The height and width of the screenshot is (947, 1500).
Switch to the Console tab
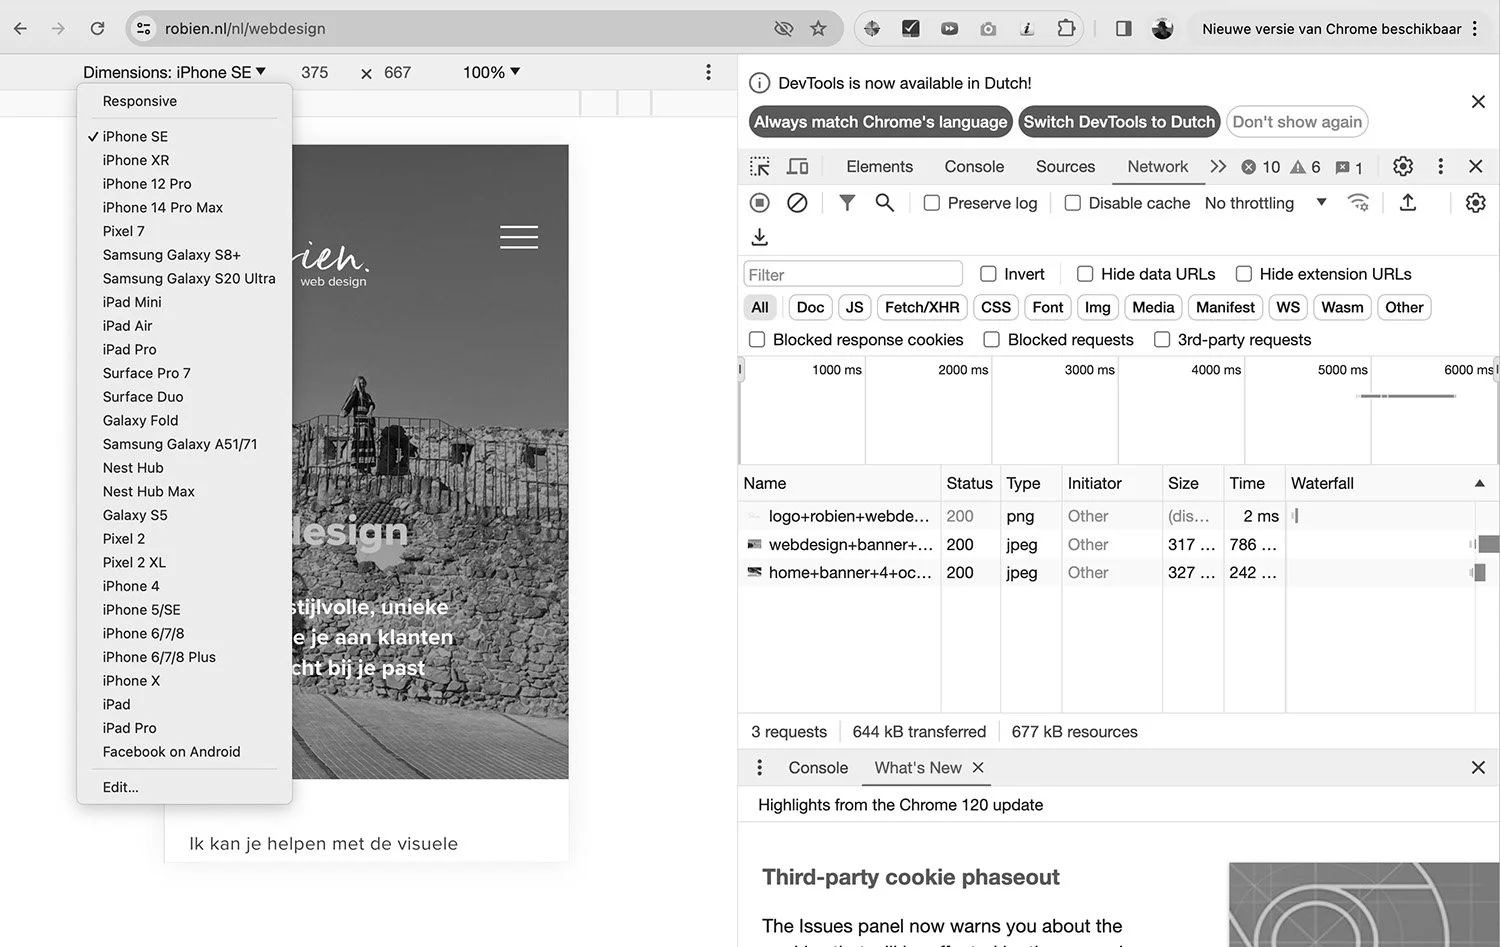click(x=973, y=166)
